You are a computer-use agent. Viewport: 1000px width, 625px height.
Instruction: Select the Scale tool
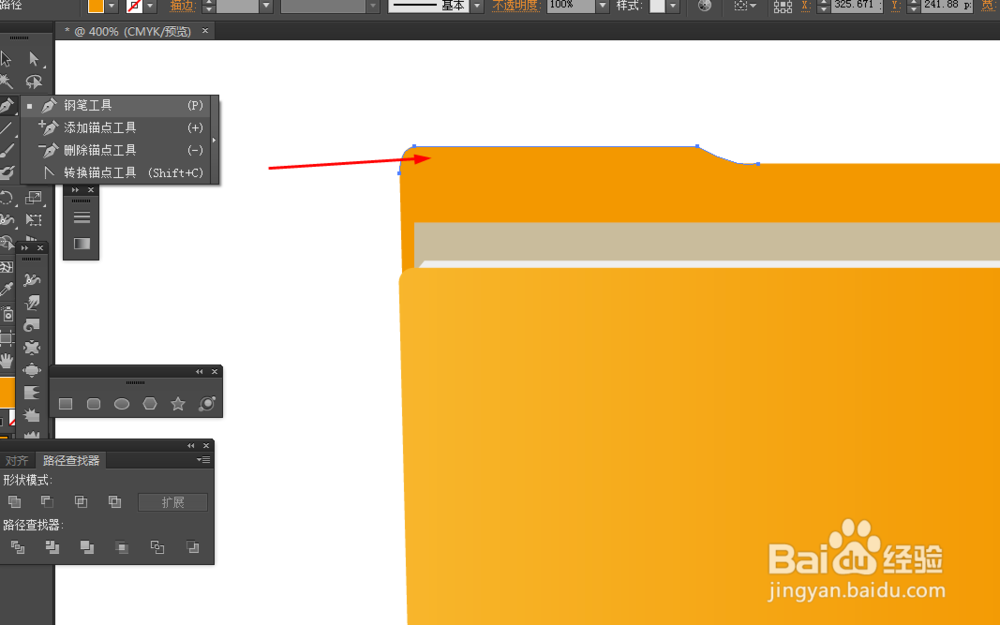(x=34, y=197)
